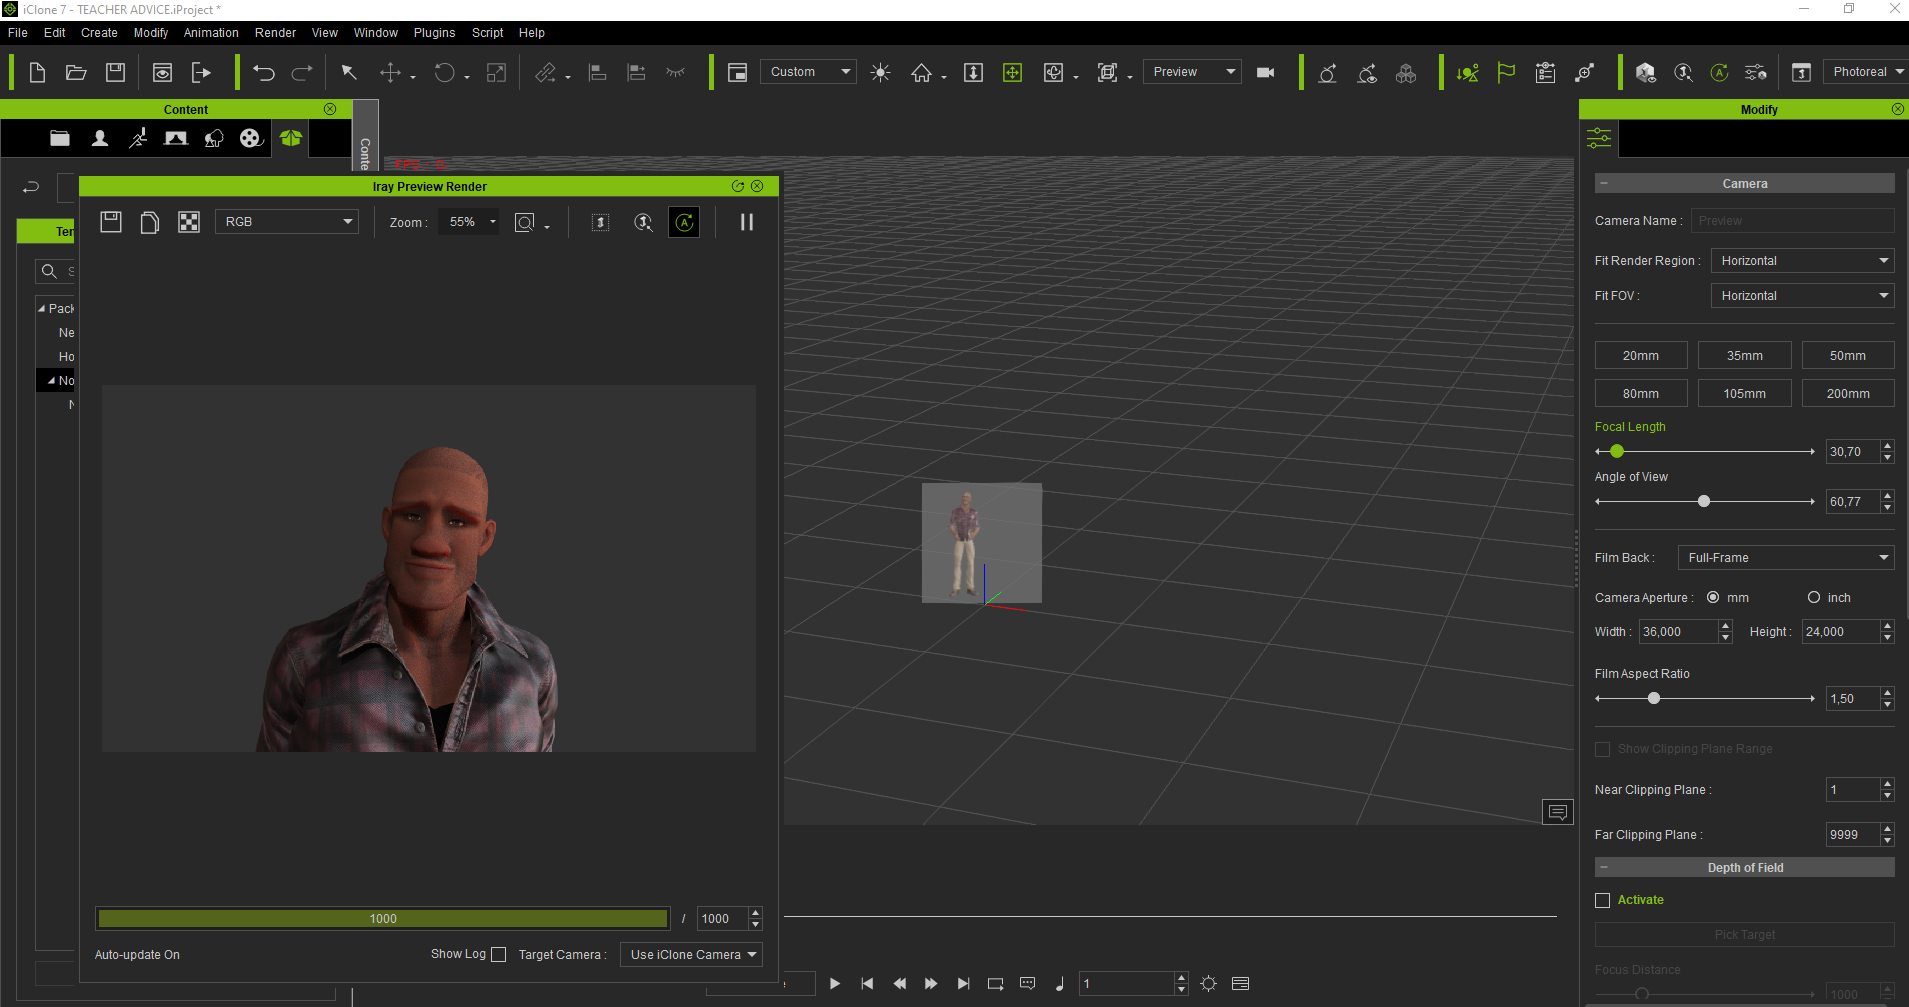Set lens to 50mm preset
The height and width of the screenshot is (1007, 1909).
coord(1847,356)
